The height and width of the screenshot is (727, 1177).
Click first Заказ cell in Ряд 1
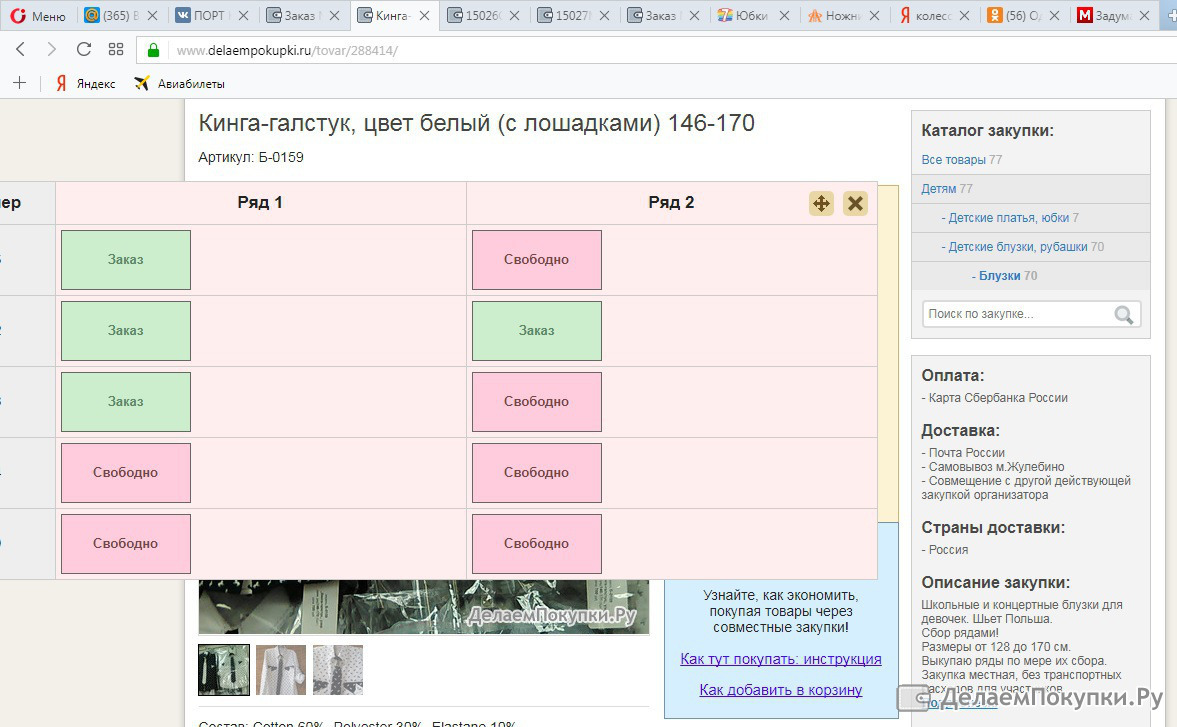coord(125,260)
